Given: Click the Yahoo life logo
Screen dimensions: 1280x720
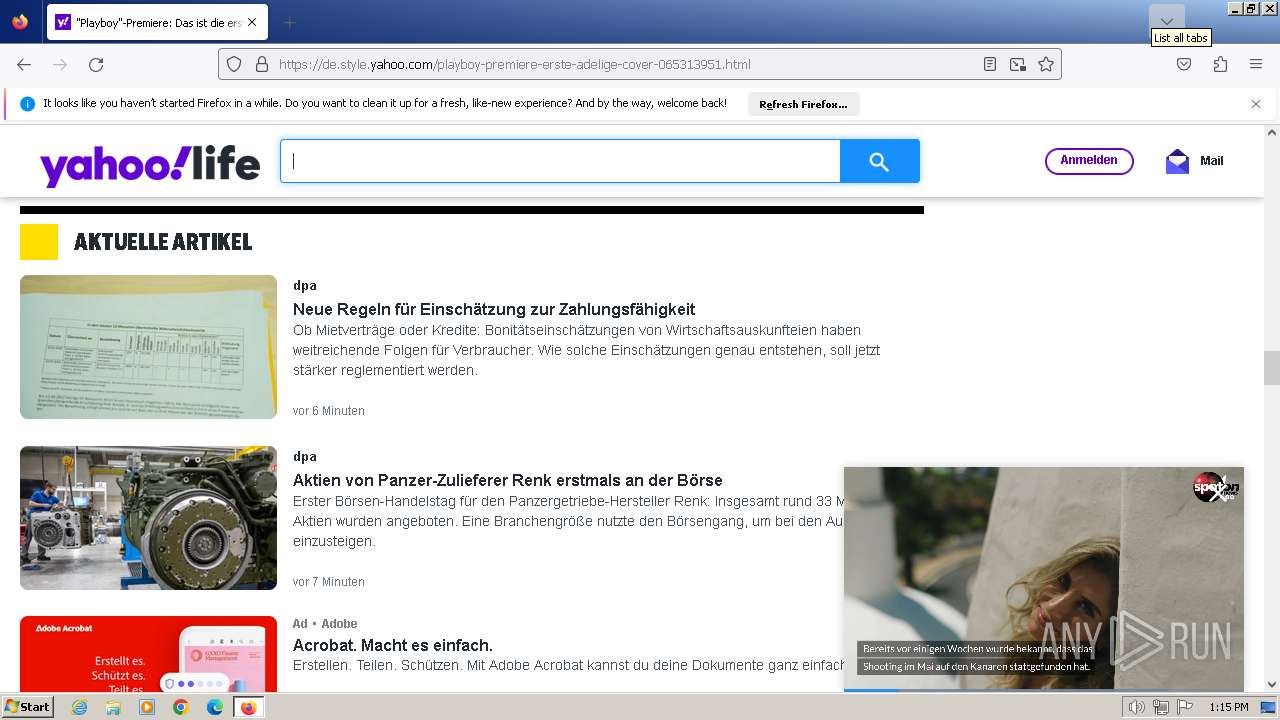Looking at the screenshot, I should pyautogui.click(x=150, y=166).
